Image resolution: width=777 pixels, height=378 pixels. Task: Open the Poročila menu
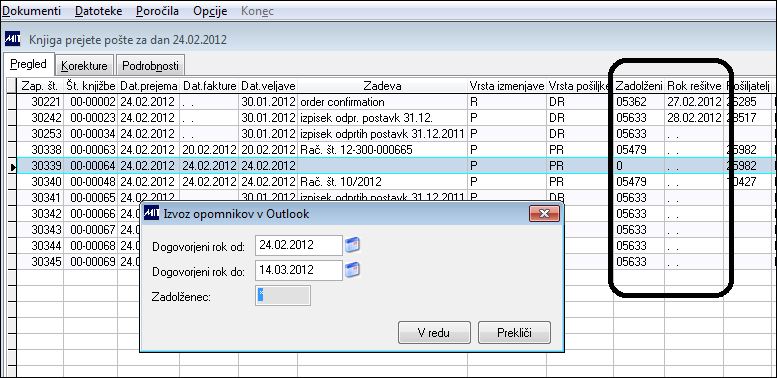coord(158,10)
